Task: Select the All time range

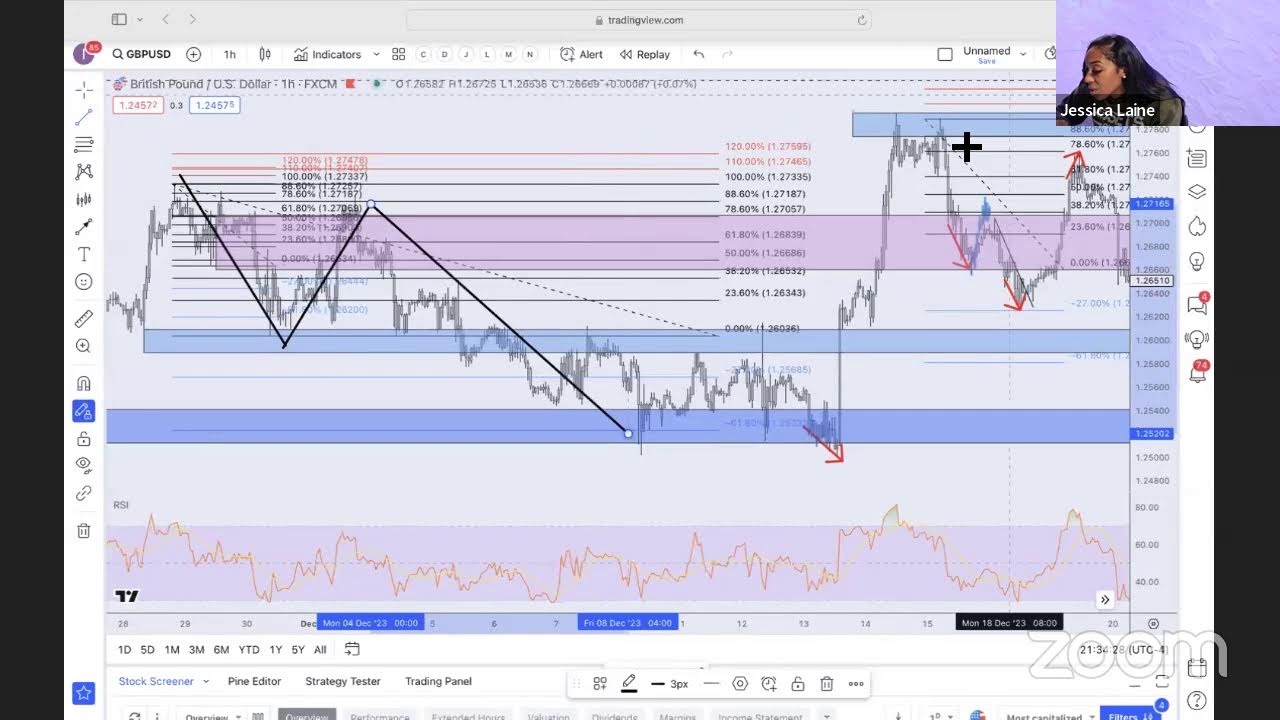Action: tap(320, 650)
